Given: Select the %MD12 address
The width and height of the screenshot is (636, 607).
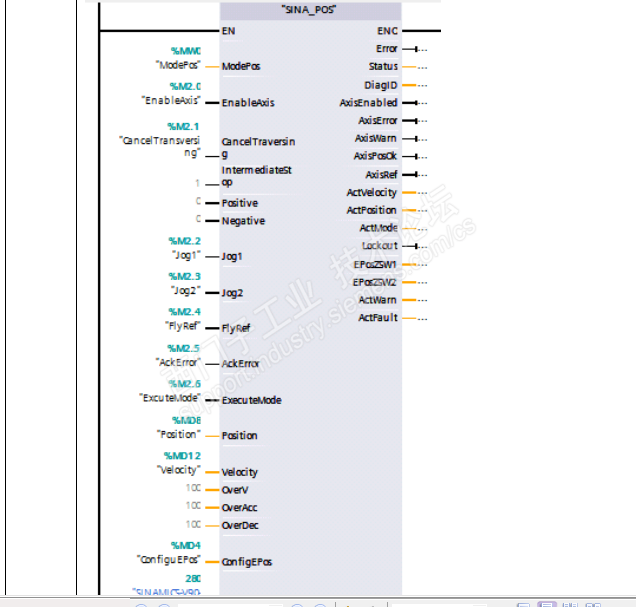Looking at the screenshot, I should pos(183,456).
